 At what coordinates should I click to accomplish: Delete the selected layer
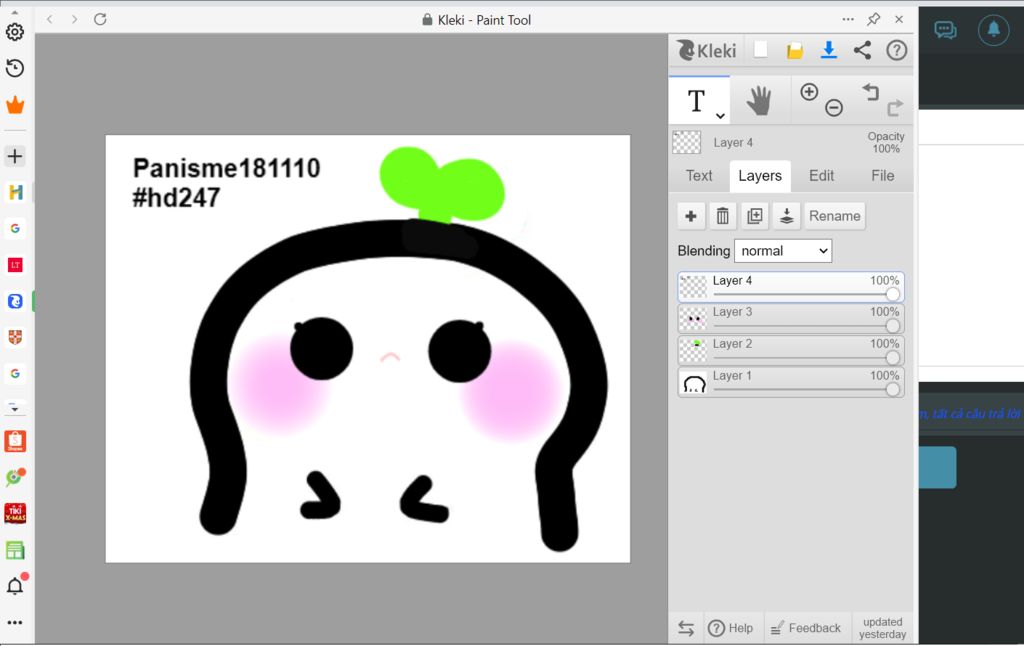point(722,216)
